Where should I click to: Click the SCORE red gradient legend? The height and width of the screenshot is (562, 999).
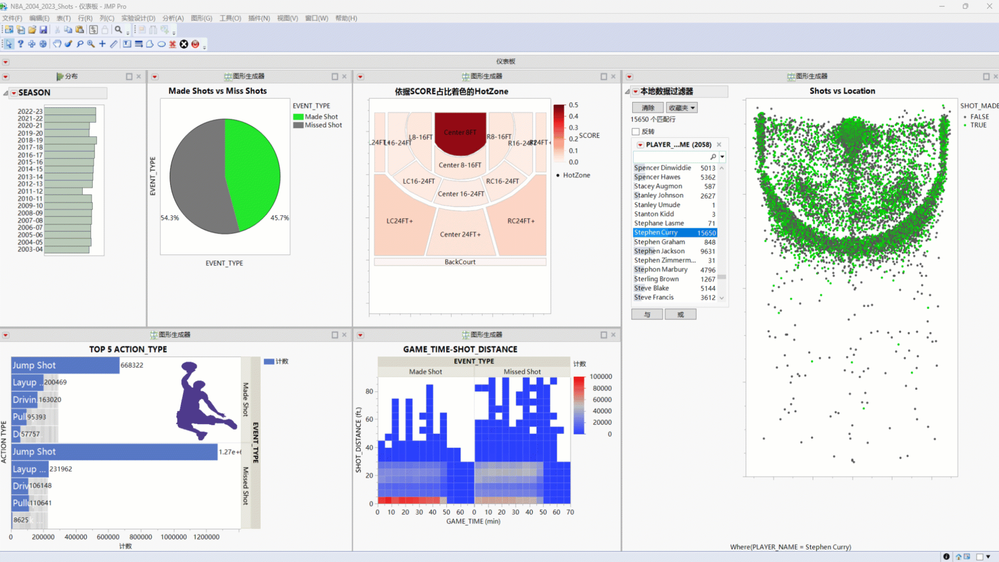(x=559, y=133)
